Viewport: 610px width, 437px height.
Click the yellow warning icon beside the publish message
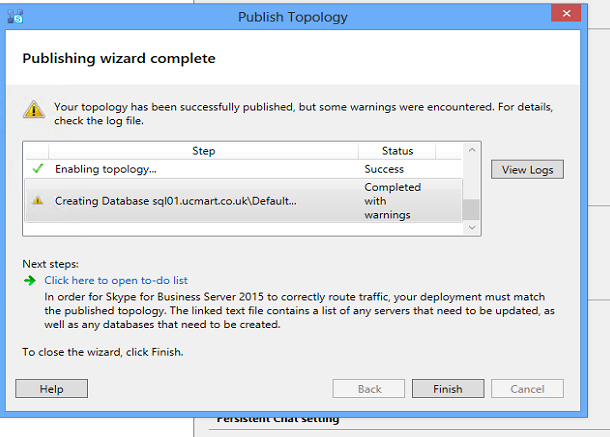(x=35, y=110)
